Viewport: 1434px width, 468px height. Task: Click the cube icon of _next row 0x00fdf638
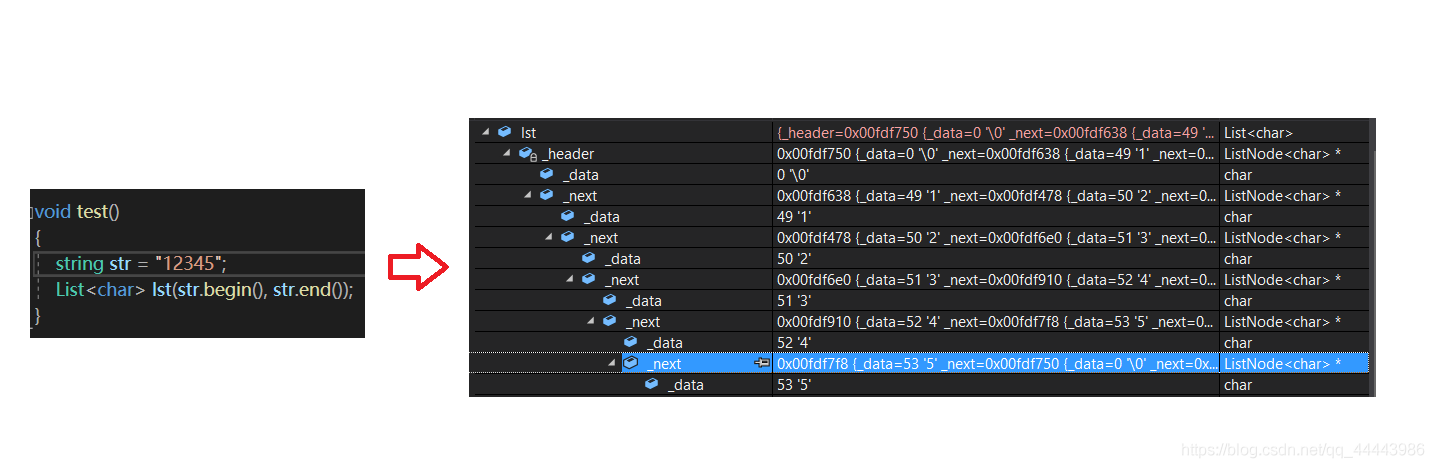pos(546,195)
